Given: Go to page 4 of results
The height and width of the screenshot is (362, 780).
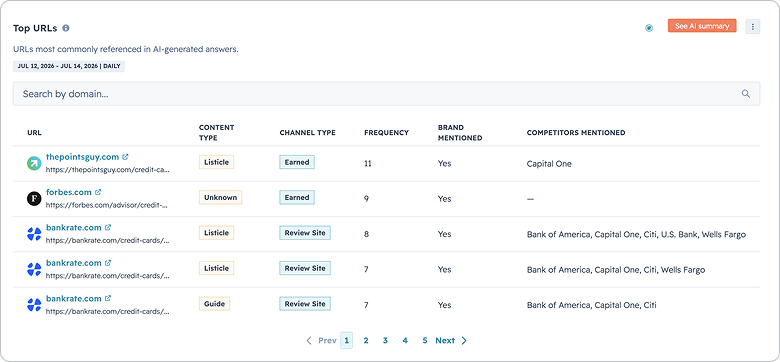Looking at the screenshot, I should (405, 341).
